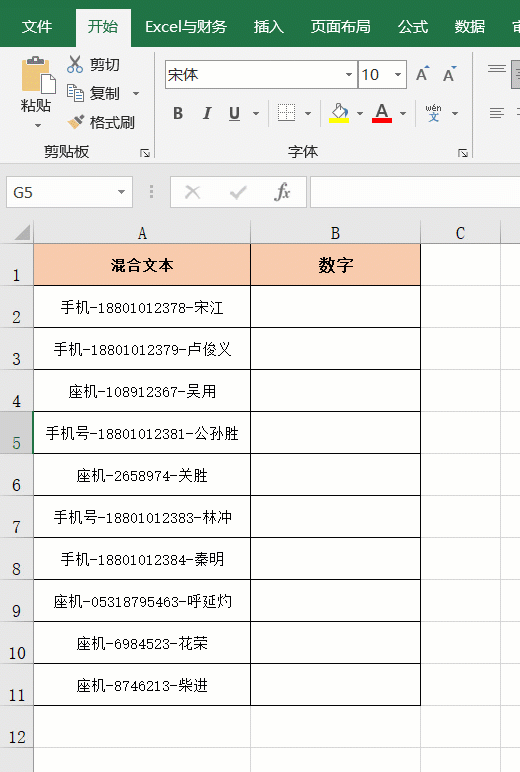Screen dimensions: 520x772
Task: Click the align left icon
Action: [497, 113]
